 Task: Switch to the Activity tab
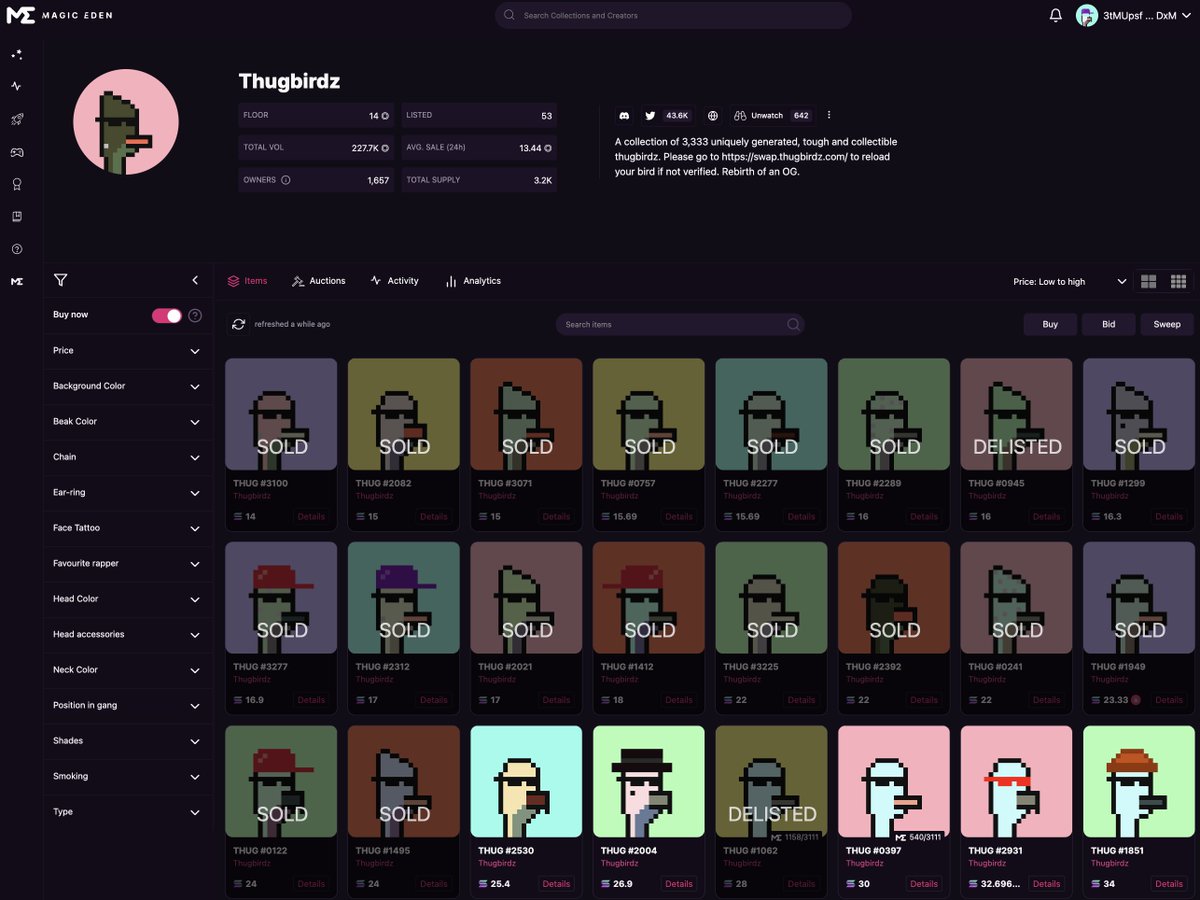tap(394, 281)
